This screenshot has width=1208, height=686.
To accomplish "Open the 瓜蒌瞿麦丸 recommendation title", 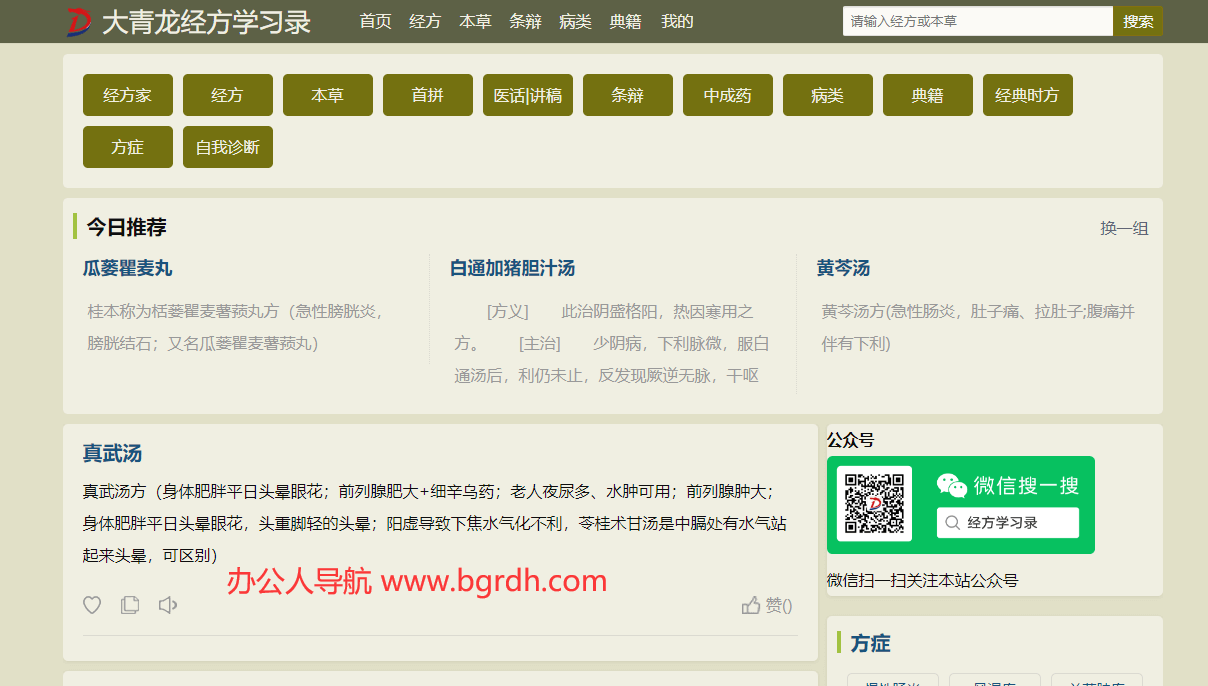I will (x=128, y=268).
